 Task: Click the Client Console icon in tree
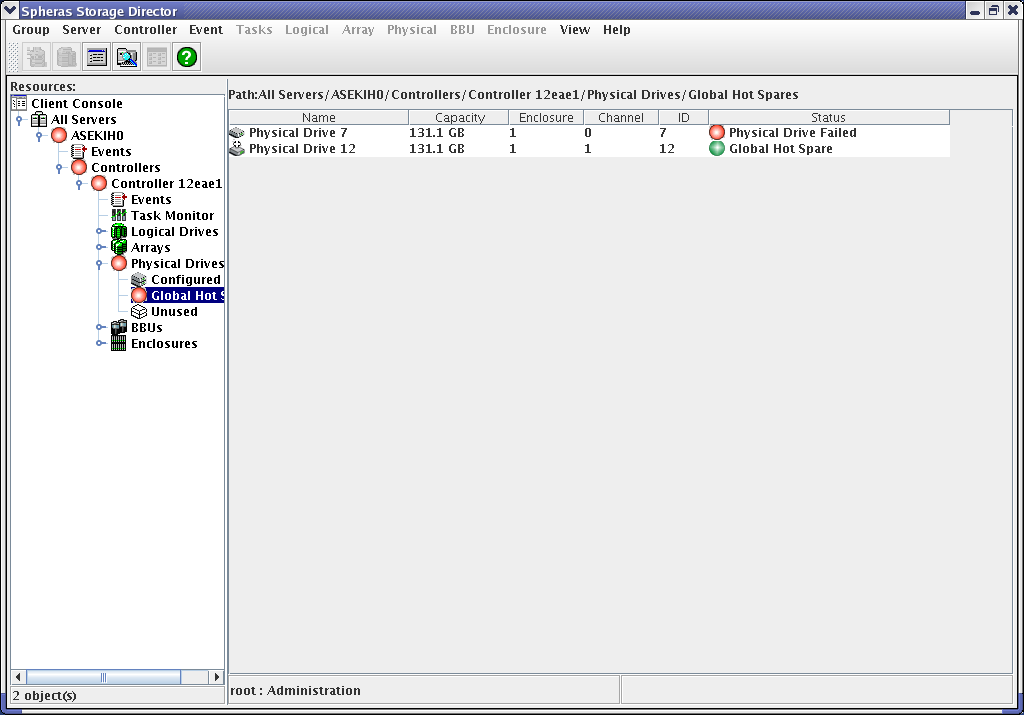point(19,104)
